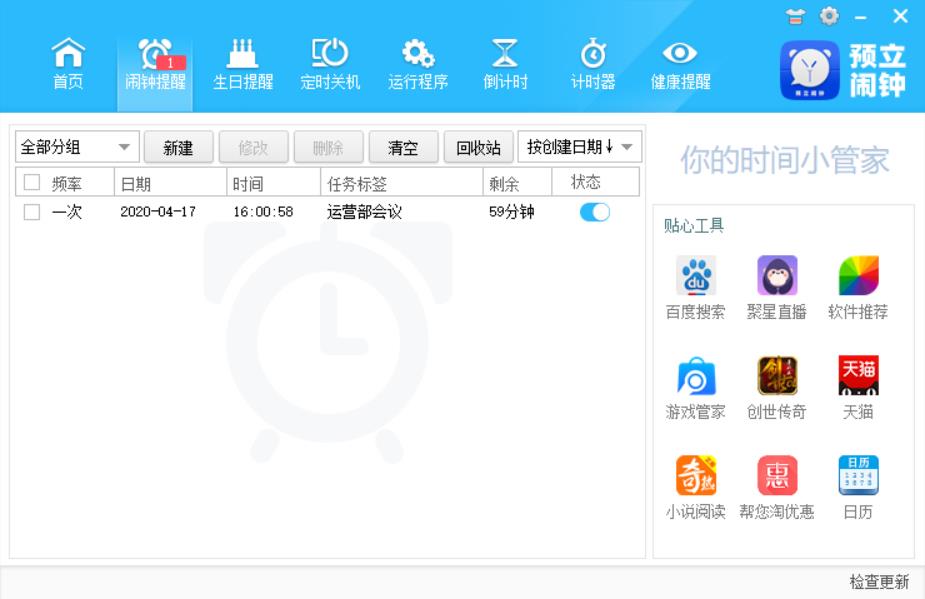This screenshot has width=925, height=599.
Task: Switch to 生日提醒 birthday reminder tab
Action: tap(243, 64)
